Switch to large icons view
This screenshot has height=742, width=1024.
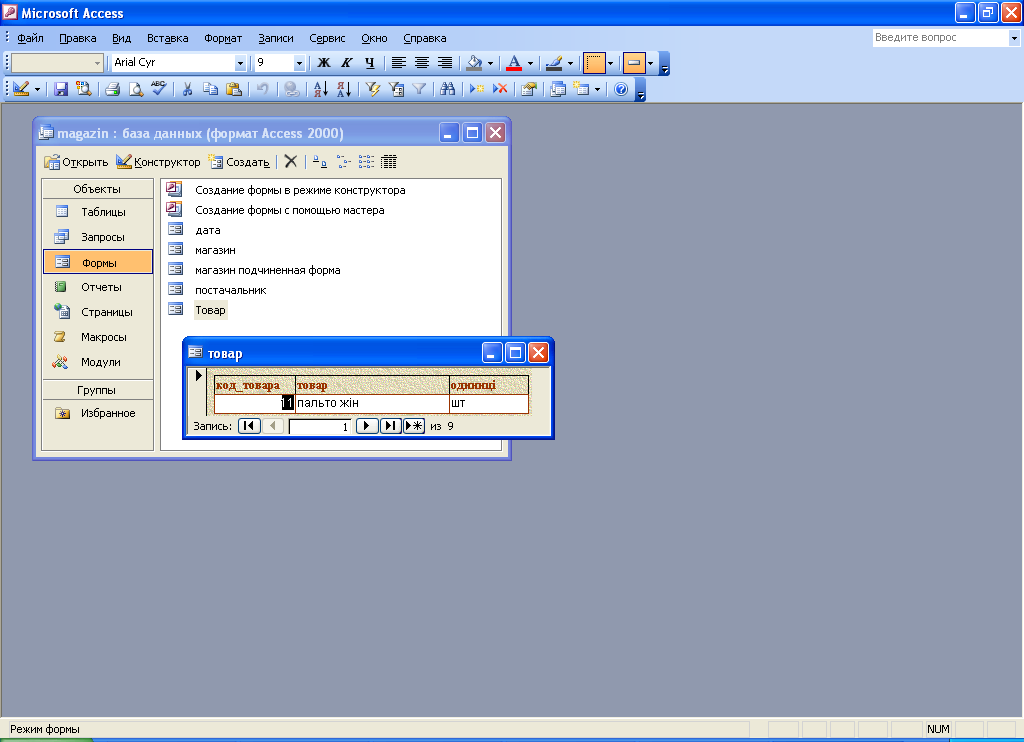point(319,161)
